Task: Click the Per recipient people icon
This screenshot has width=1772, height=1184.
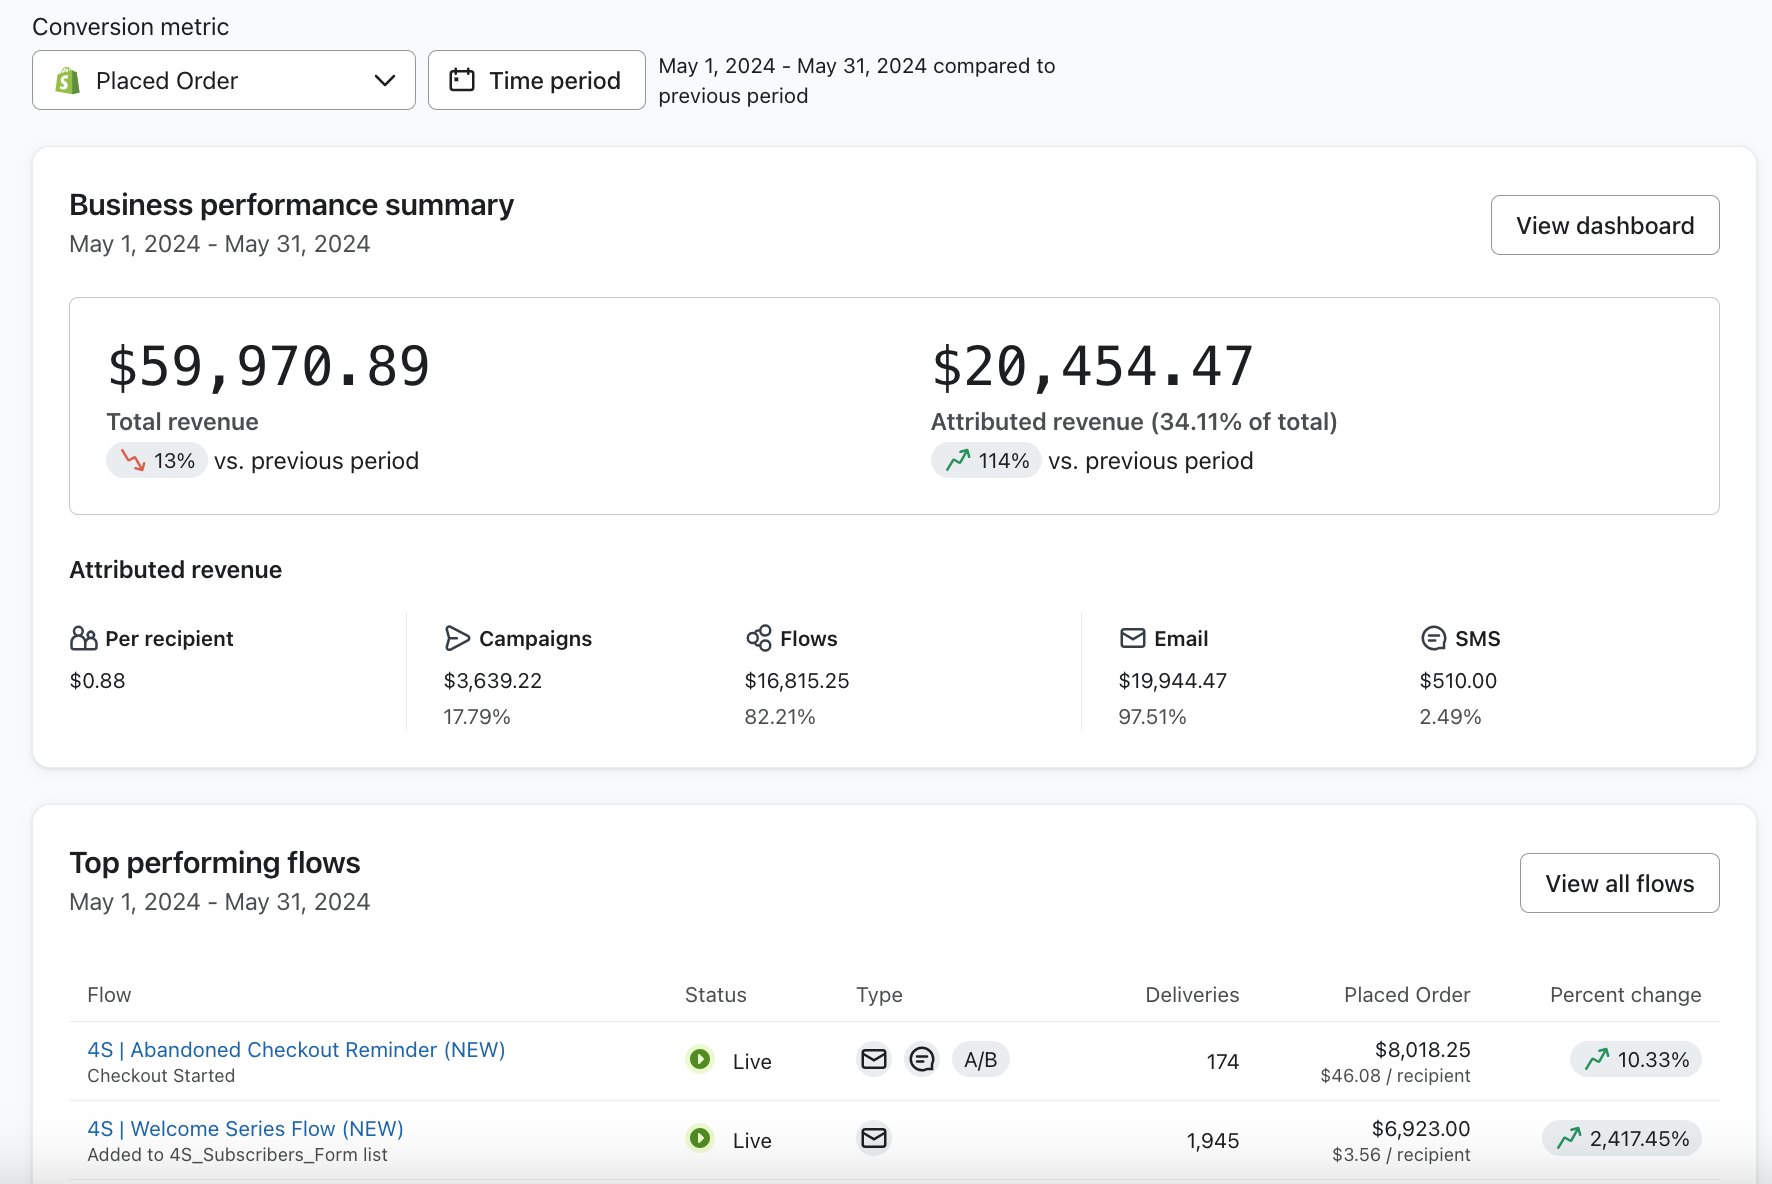Action: pyautogui.click(x=84, y=638)
